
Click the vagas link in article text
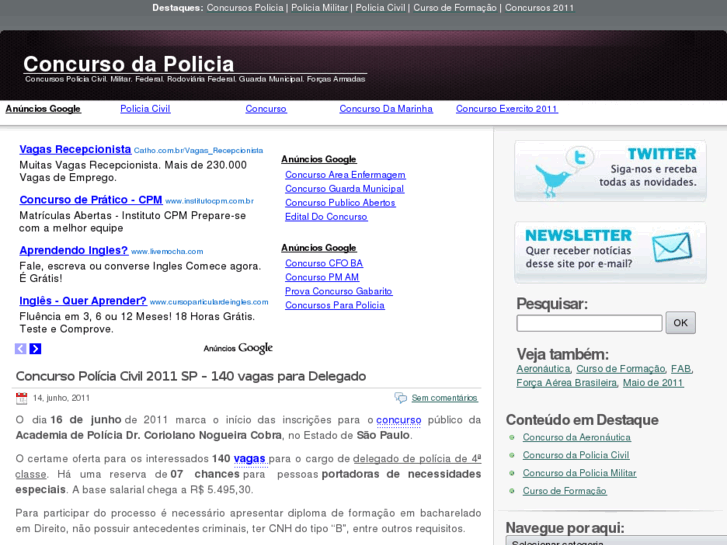[249, 459]
